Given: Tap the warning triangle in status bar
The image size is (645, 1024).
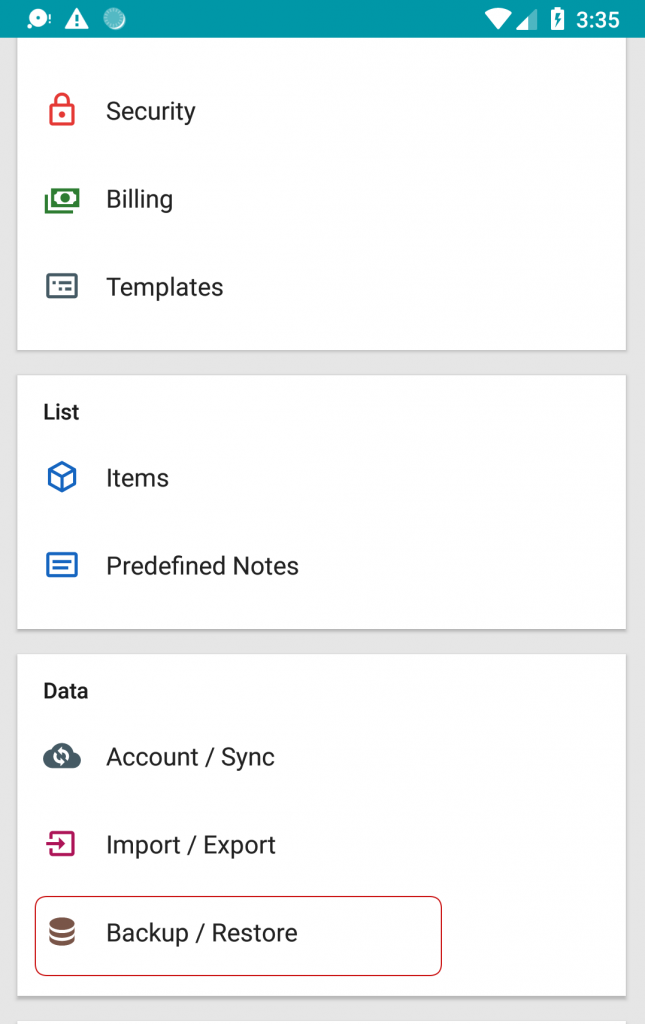Looking at the screenshot, I should tap(76, 19).
